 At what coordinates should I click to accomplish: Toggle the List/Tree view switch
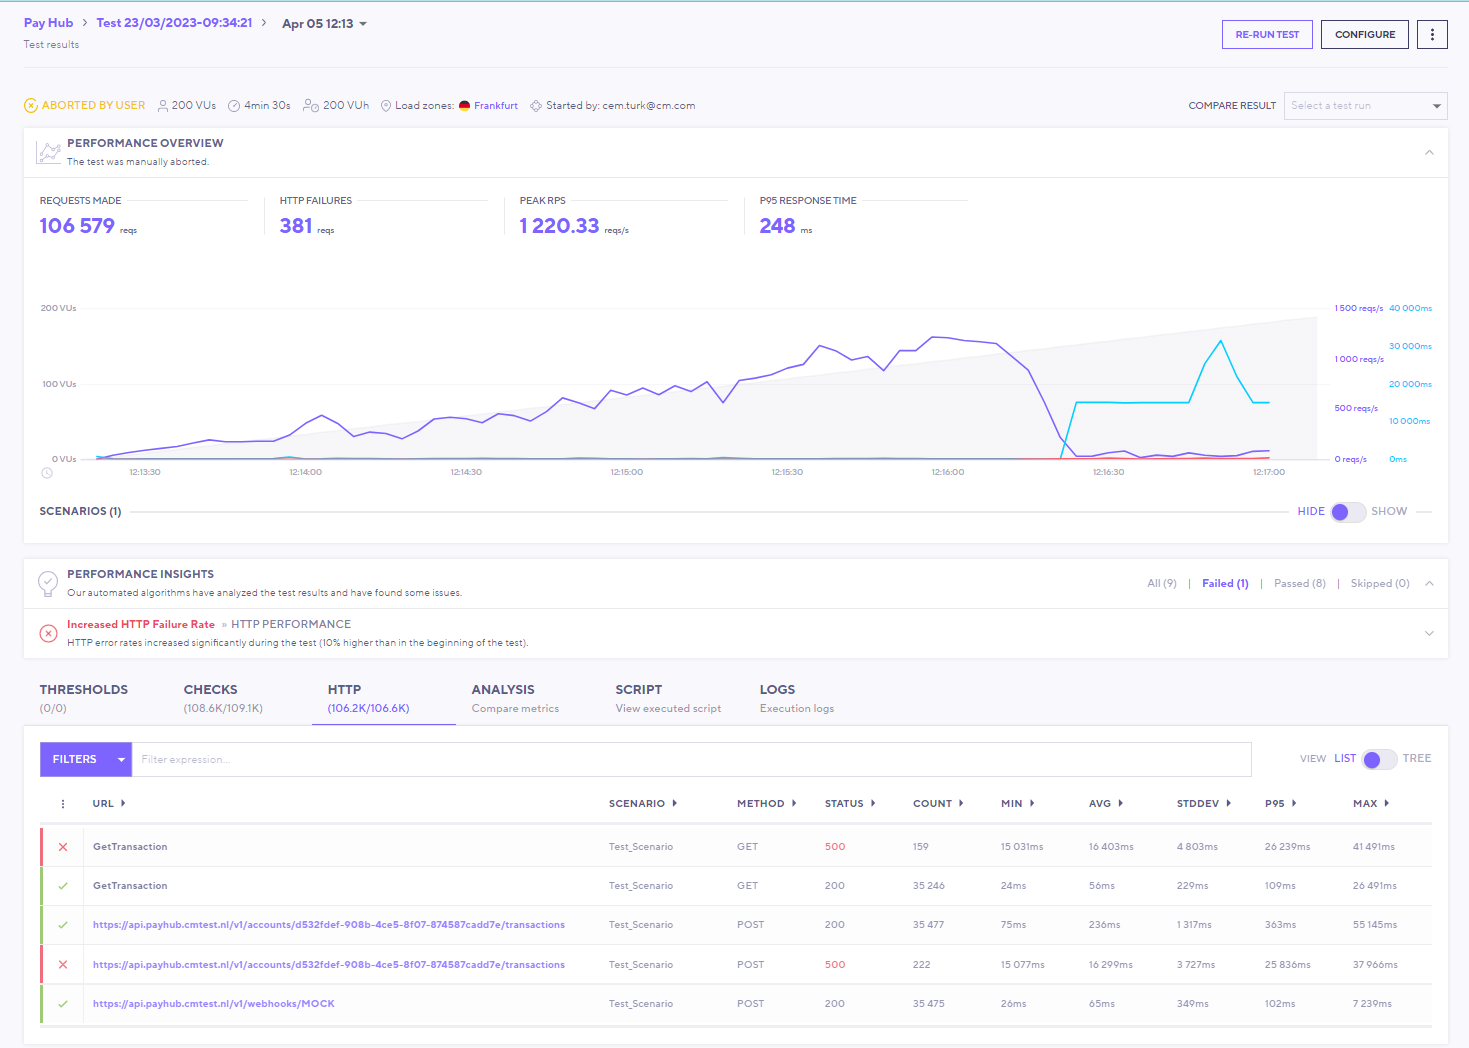[x=1379, y=759]
